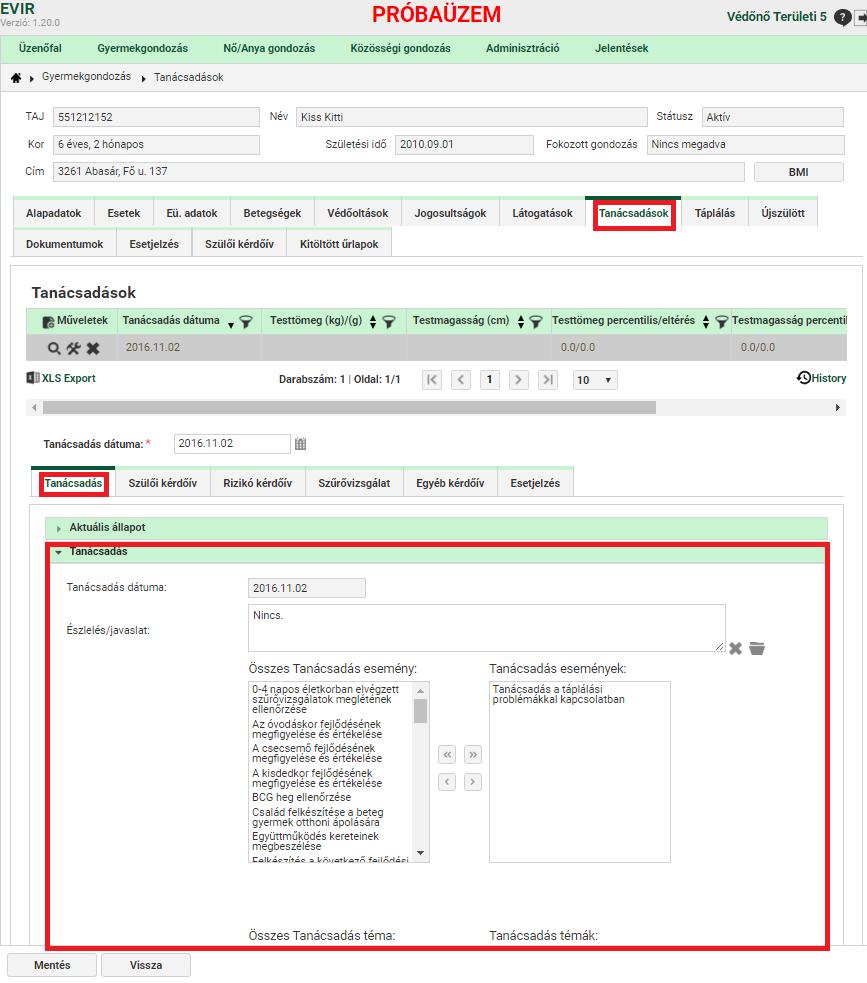Image resolution: width=867 pixels, height=983 pixels.
Task: Edit record with tools icon
Action: [73, 348]
